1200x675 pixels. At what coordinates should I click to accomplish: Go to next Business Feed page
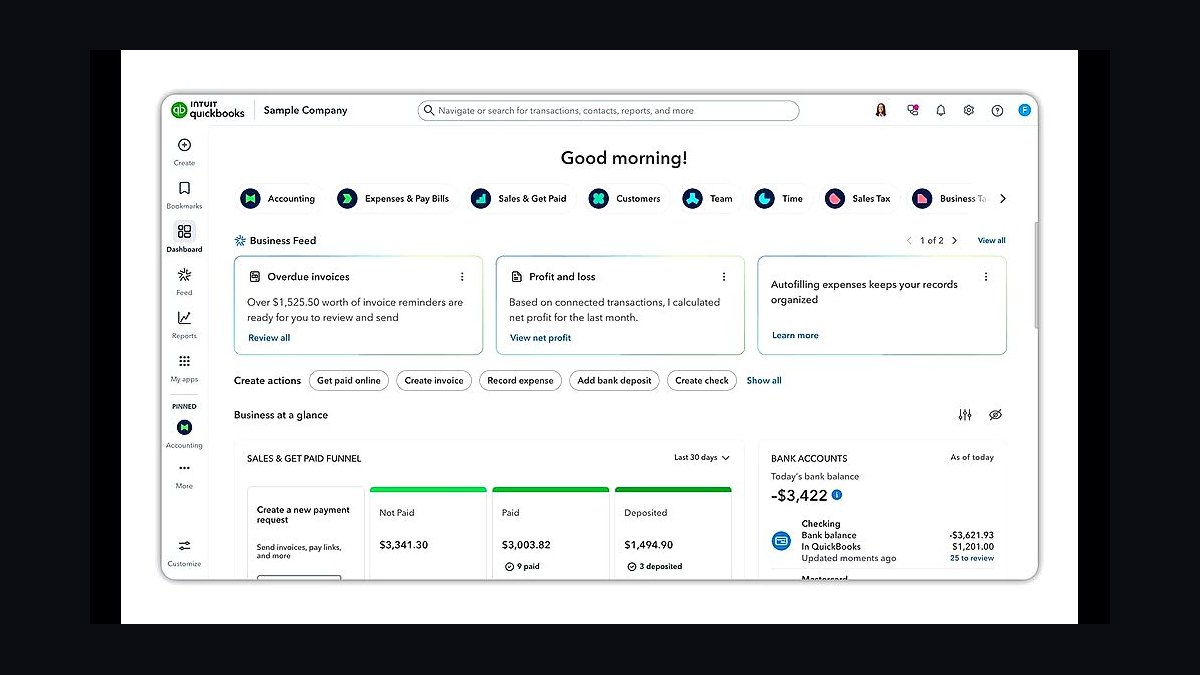click(954, 240)
